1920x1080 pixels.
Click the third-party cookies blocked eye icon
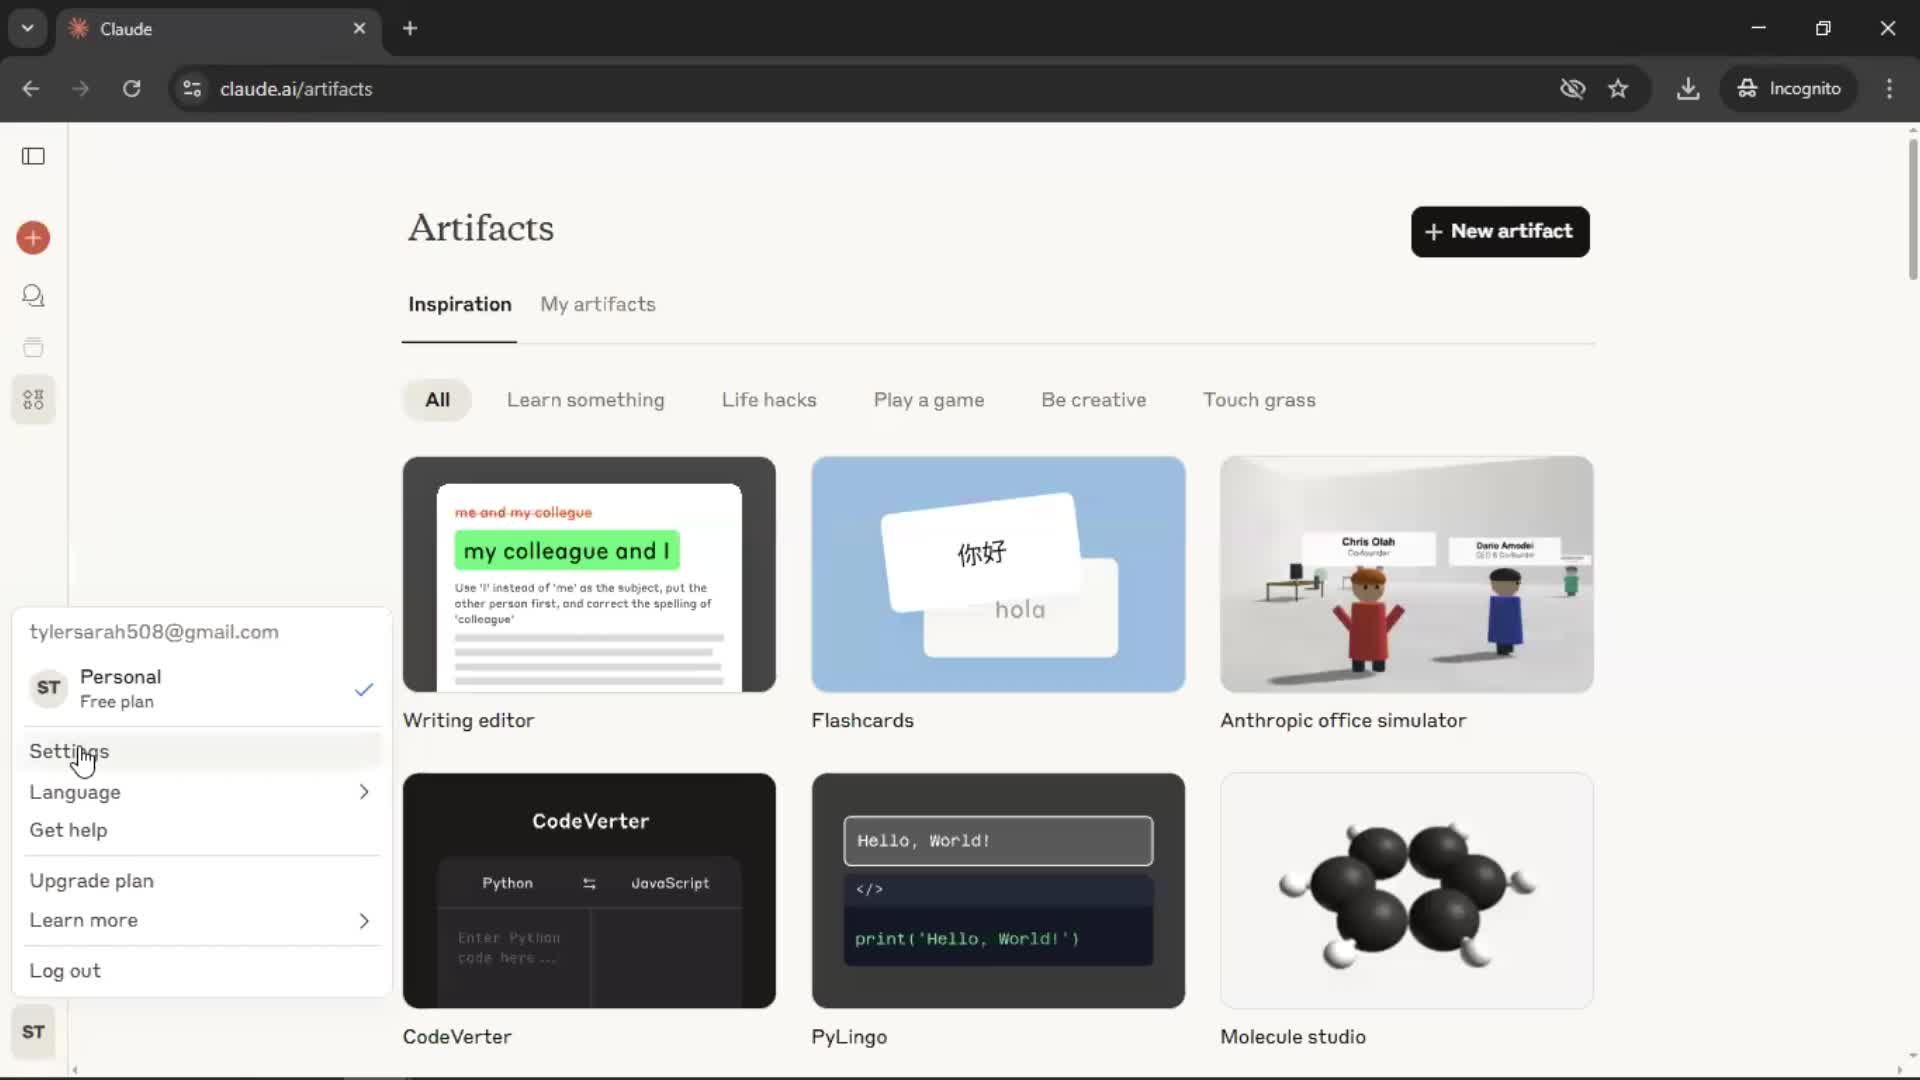tap(1572, 88)
